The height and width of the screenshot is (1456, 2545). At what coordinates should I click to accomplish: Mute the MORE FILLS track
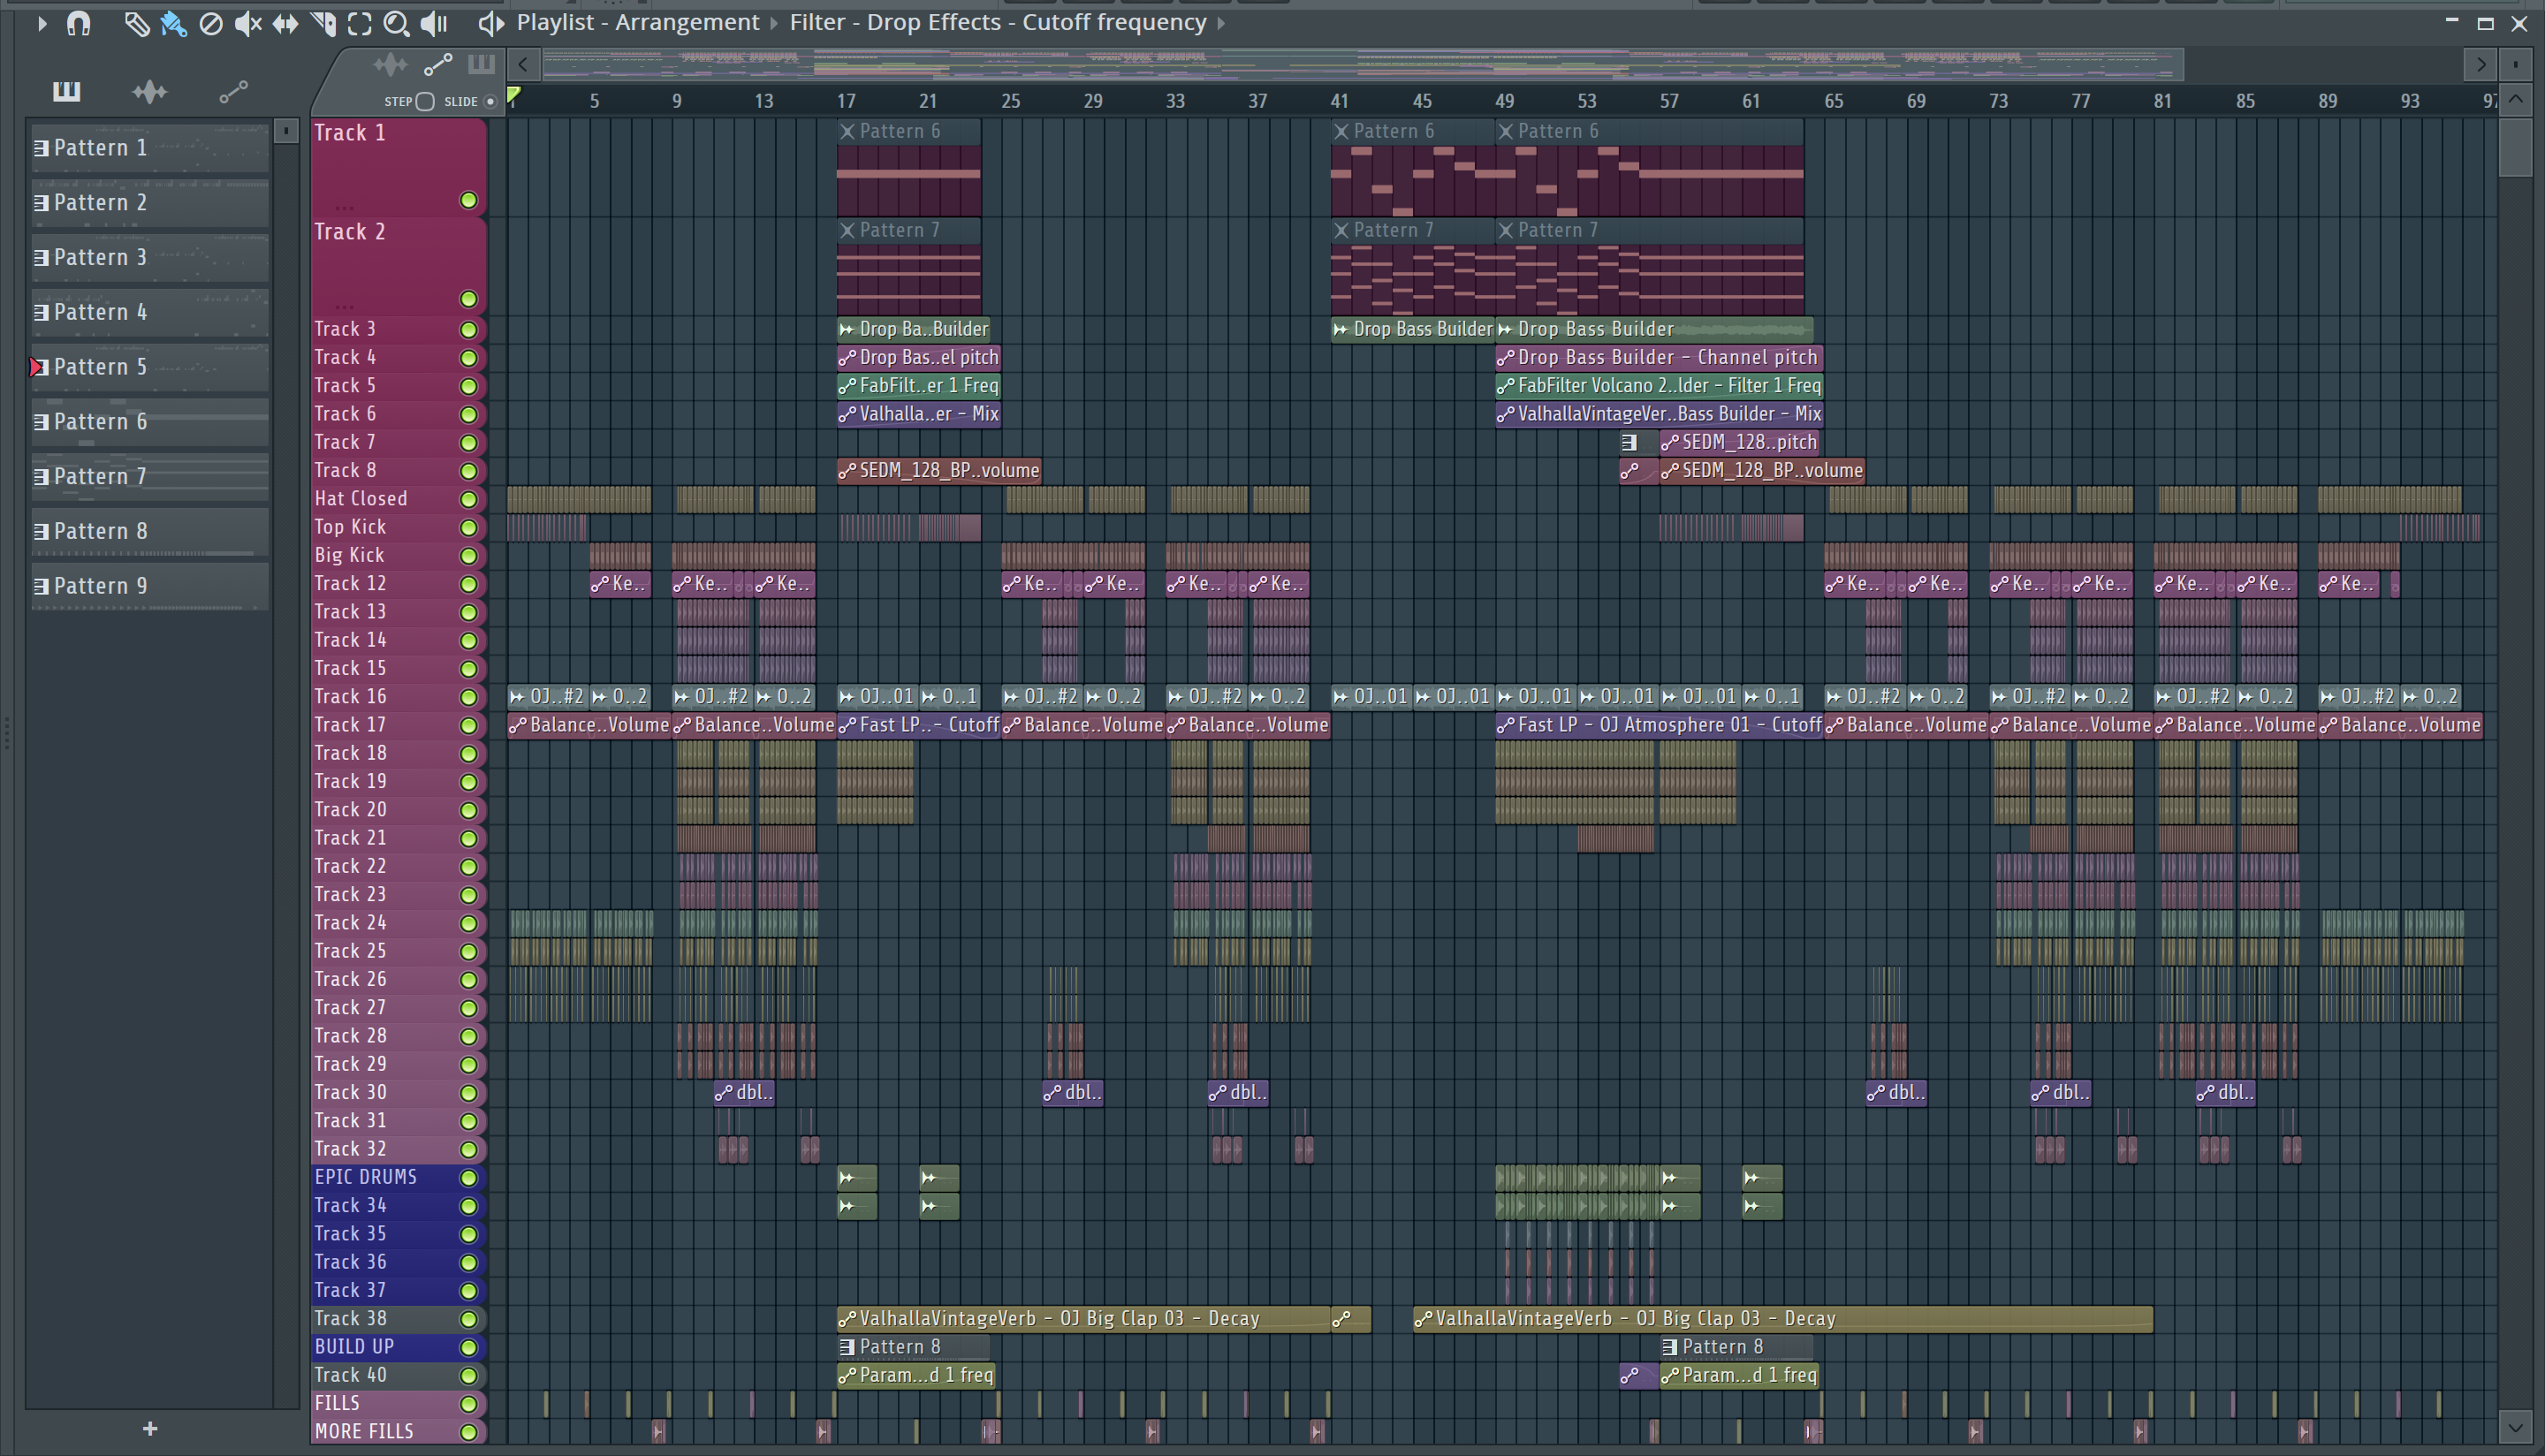(468, 1432)
